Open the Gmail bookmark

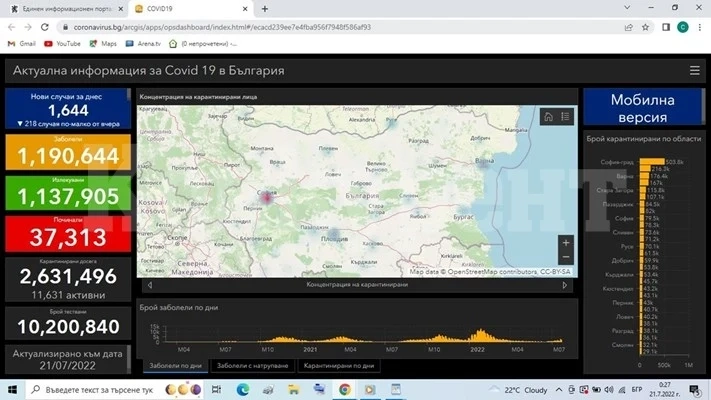(x=22, y=44)
